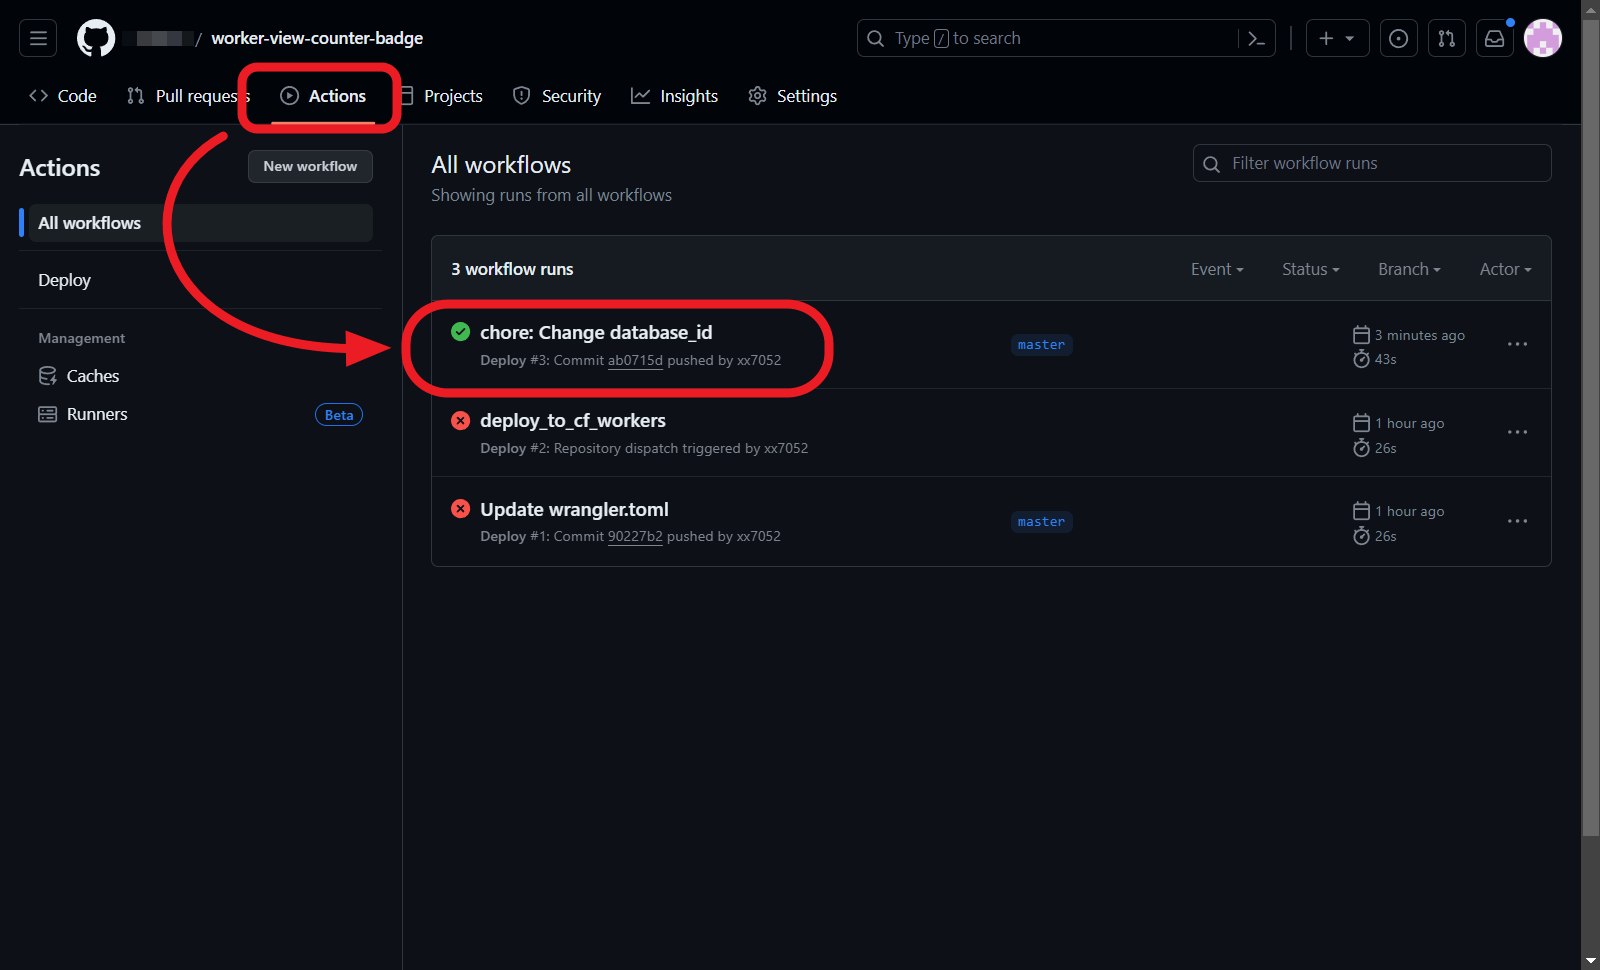The image size is (1600, 970).
Task: Click the GitHub logo icon
Action: point(96,38)
